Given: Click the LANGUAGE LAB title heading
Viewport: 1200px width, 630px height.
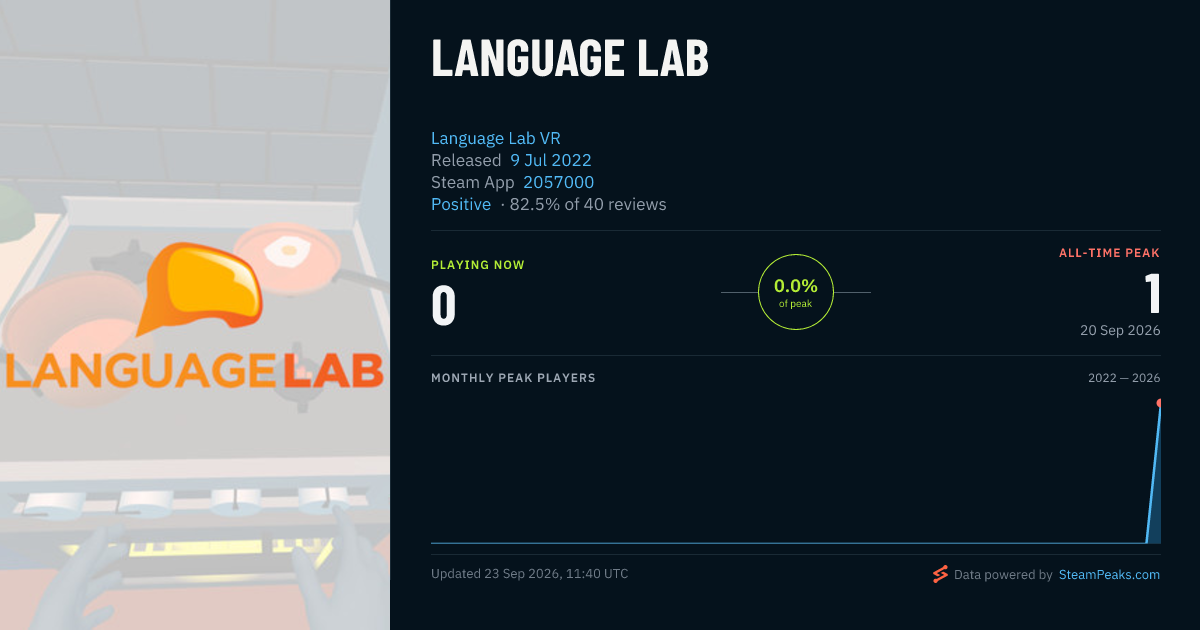Looking at the screenshot, I should 570,59.
